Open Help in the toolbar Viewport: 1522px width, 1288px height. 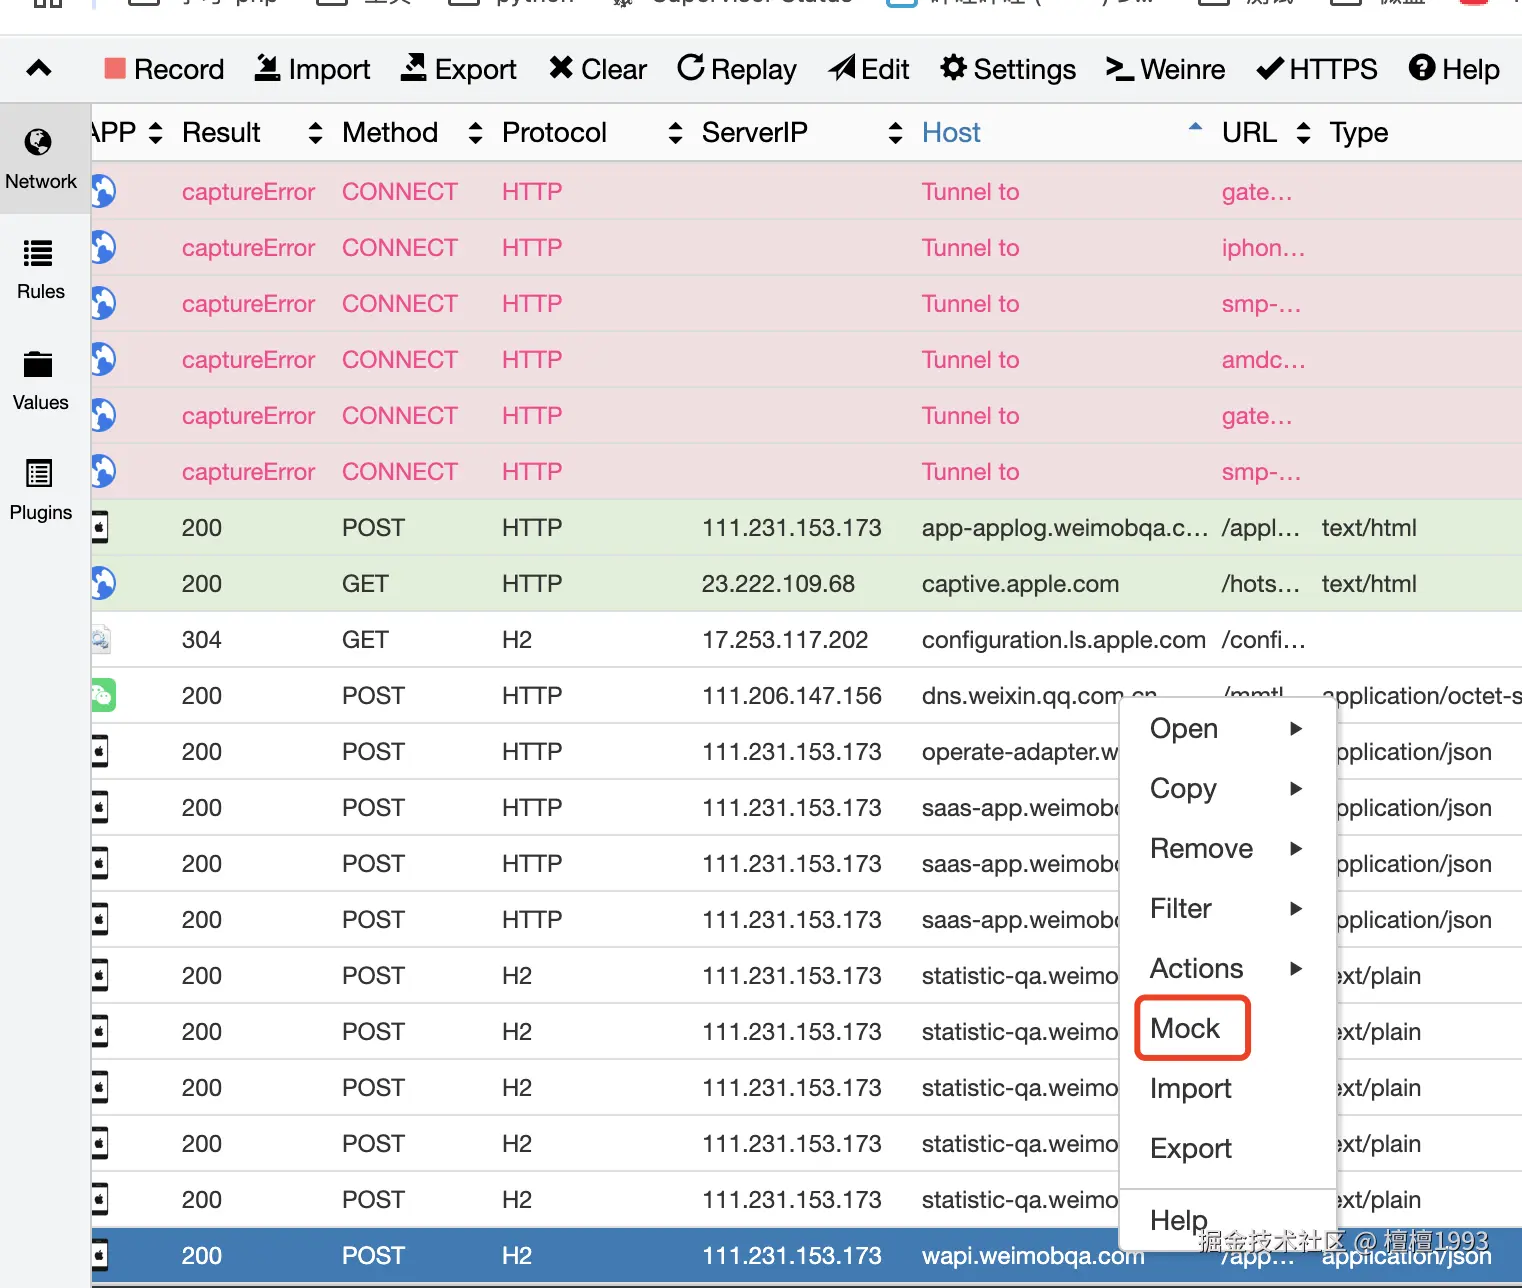coord(1454,69)
